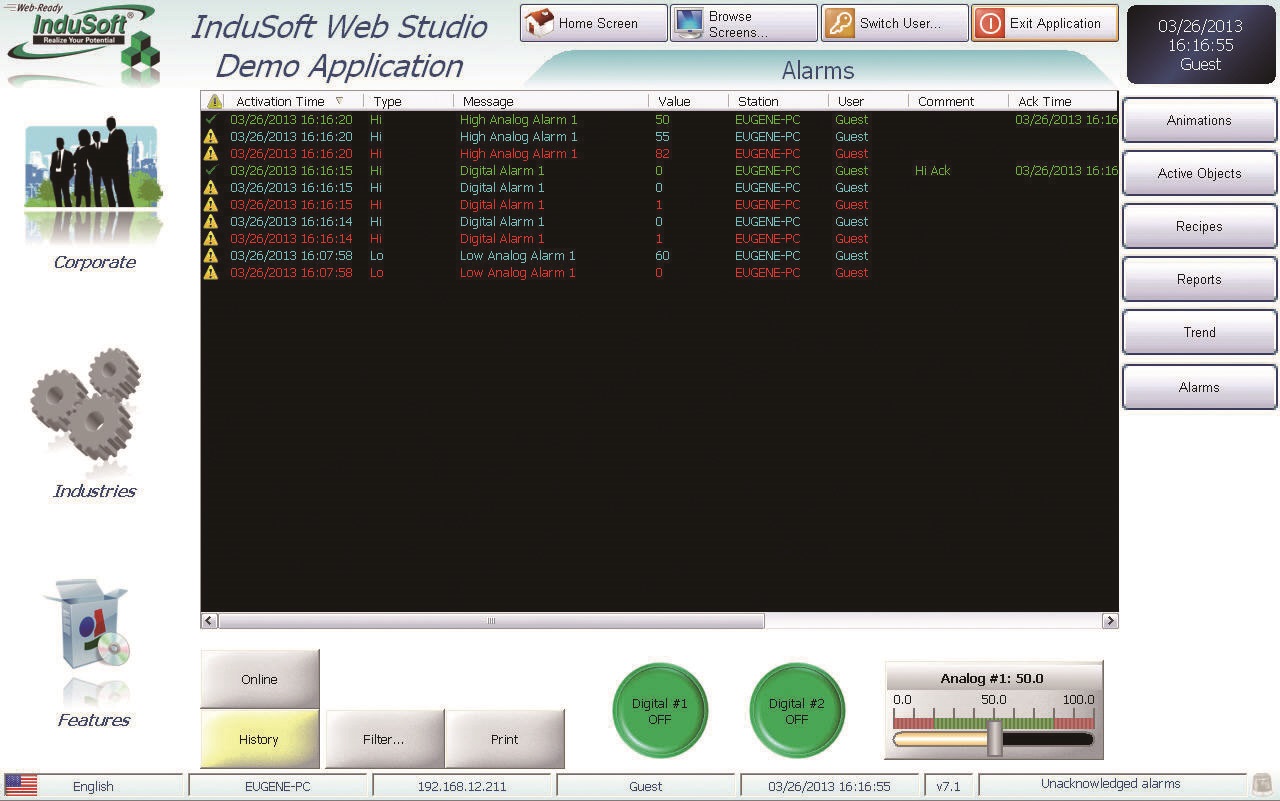
Task: Open Browse Screens
Action: point(744,23)
